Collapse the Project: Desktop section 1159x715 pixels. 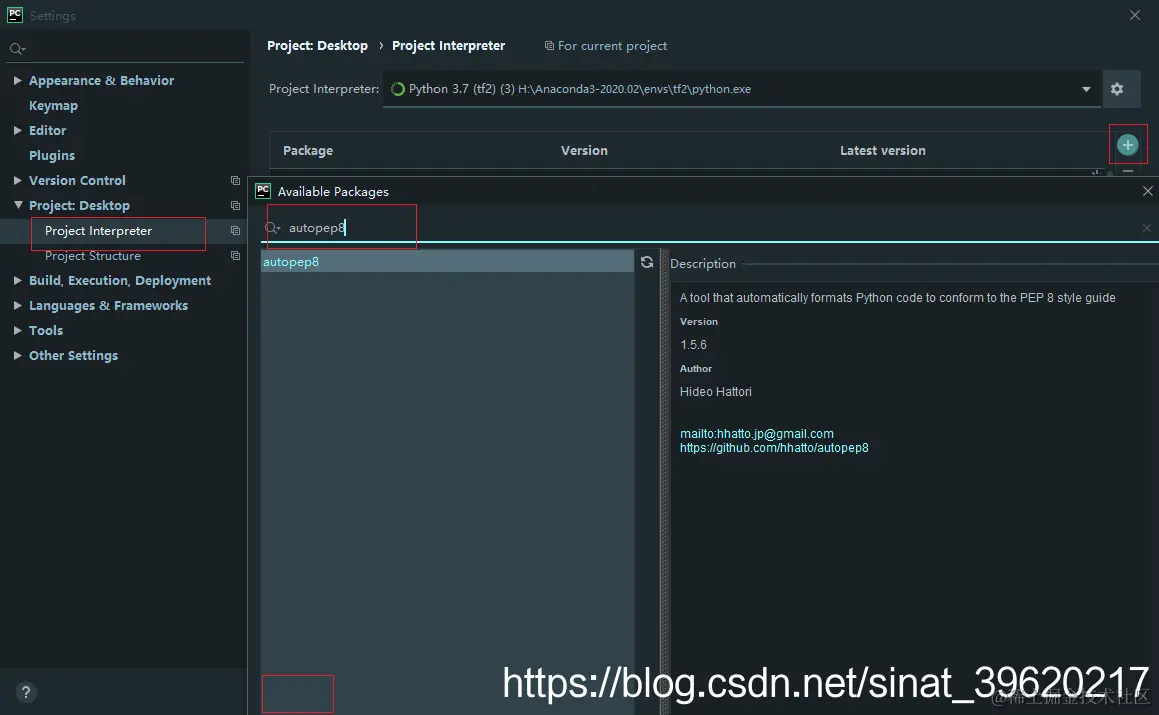click(18, 206)
